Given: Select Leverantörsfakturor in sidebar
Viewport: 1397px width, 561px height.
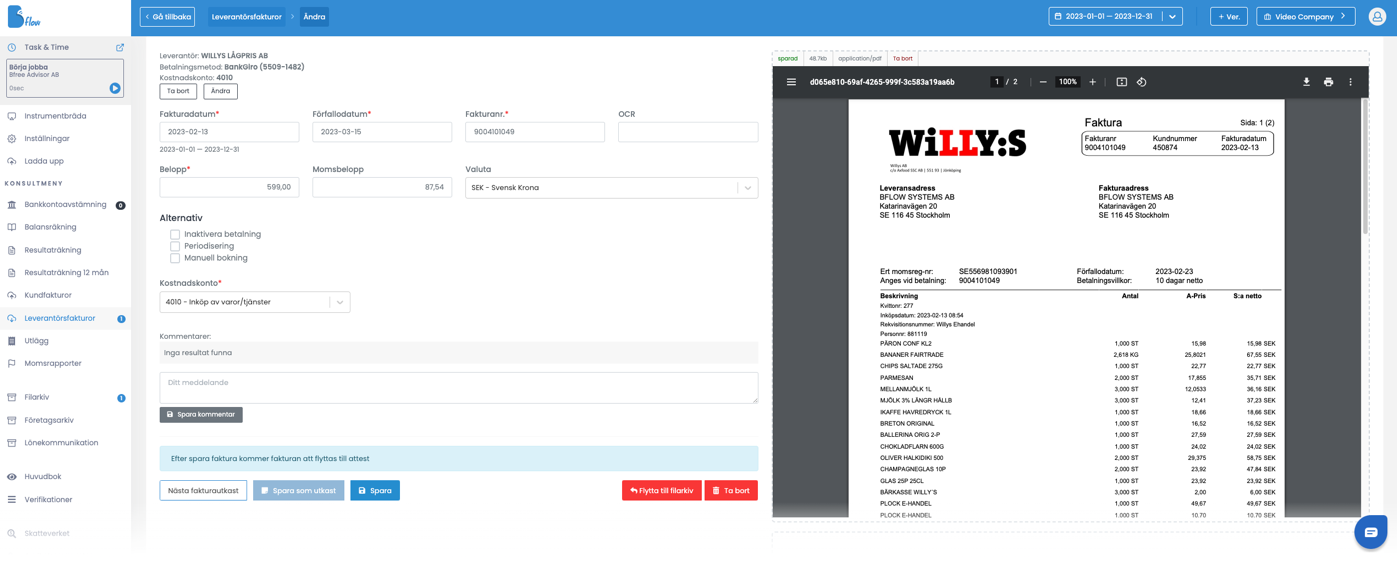Looking at the screenshot, I should (60, 318).
